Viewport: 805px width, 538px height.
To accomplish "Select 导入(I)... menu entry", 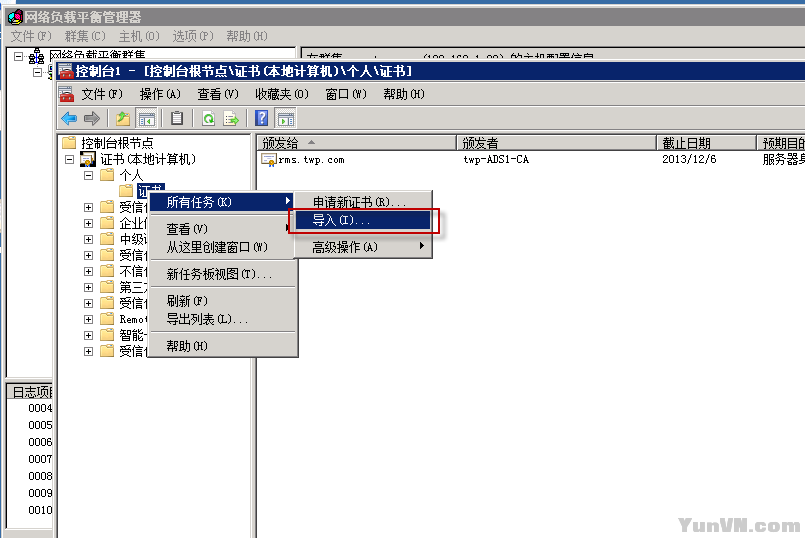I will [x=363, y=220].
